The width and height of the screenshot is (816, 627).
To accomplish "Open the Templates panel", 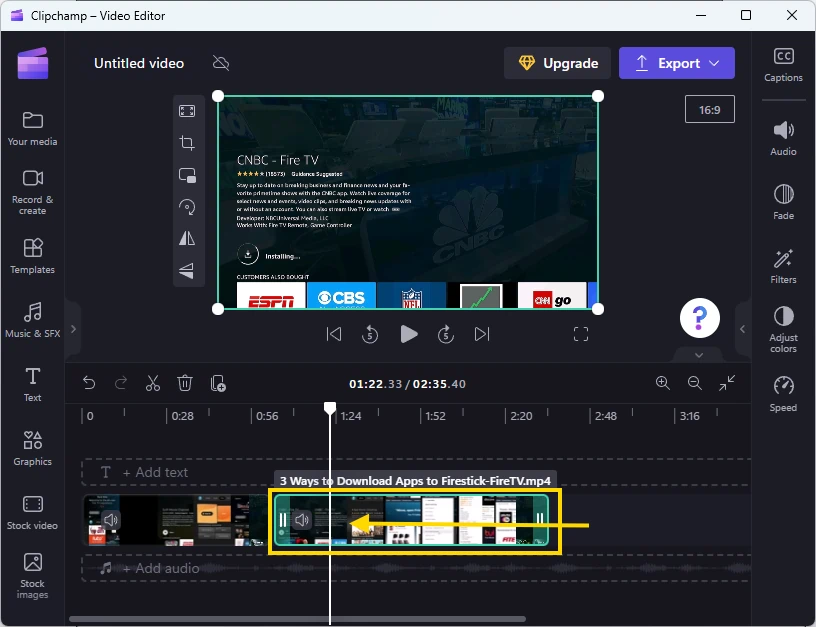I will pyautogui.click(x=32, y=256).
